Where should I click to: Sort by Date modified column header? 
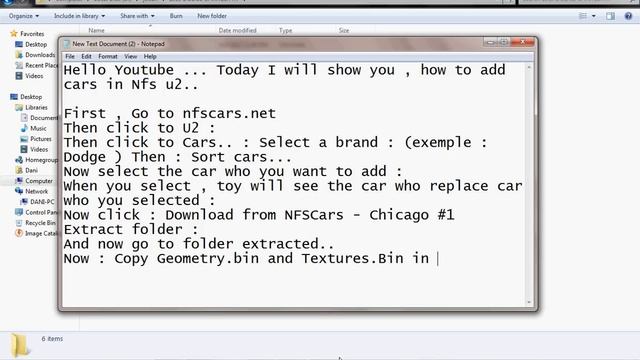[x=238, y=31]
